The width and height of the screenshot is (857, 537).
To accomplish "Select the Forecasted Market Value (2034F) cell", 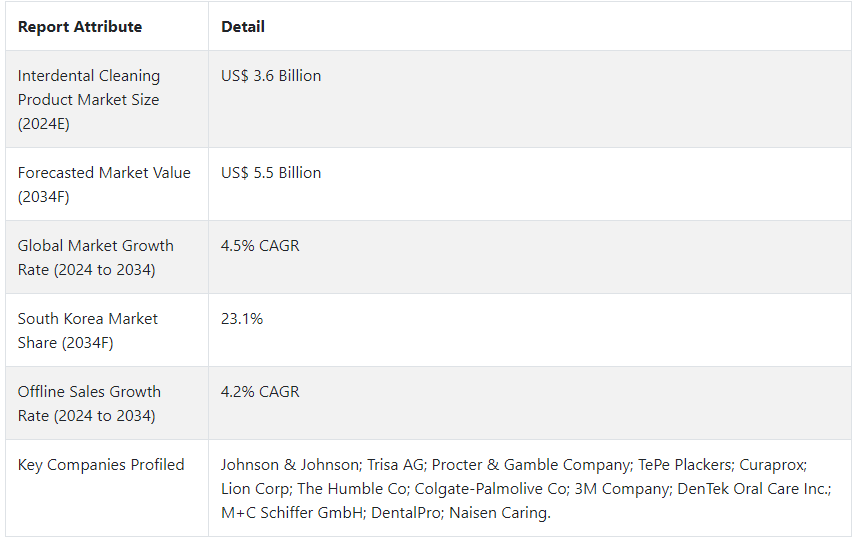I will (x=107, y=185).
